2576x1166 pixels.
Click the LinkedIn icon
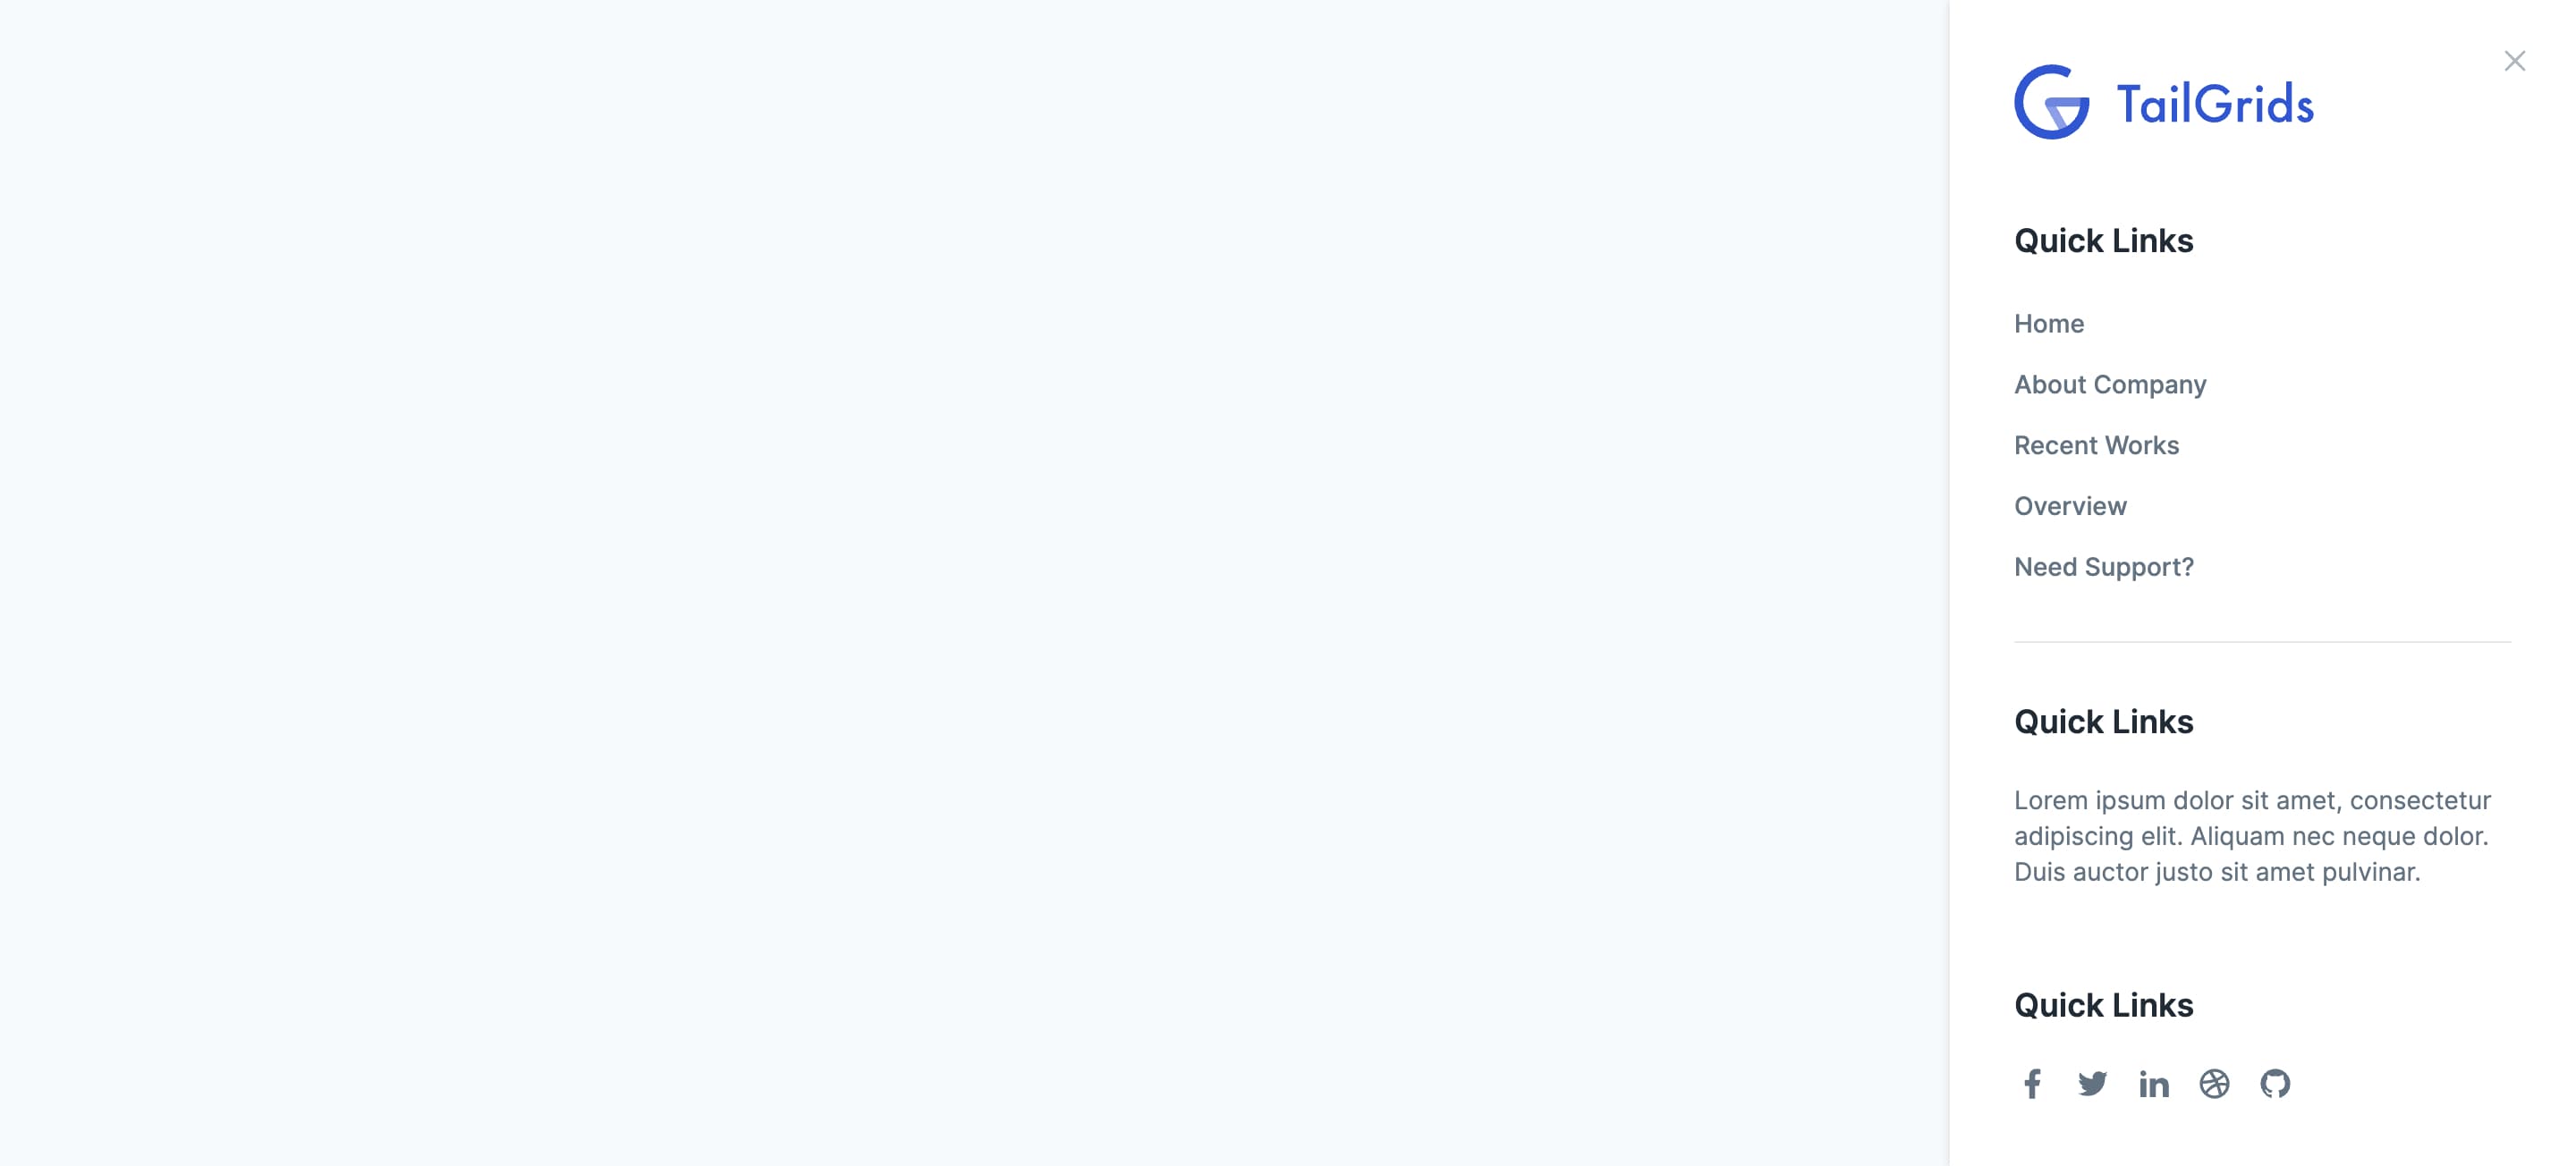2154,1080
